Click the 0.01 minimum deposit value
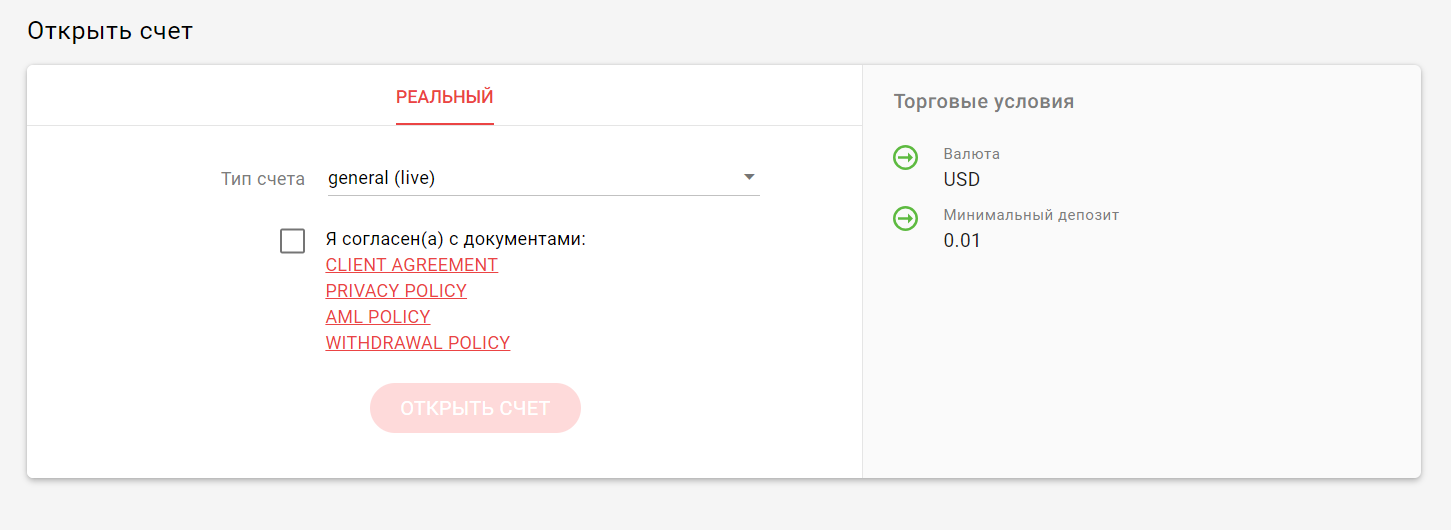This screenshot has height=530, width=1451. [962, 240]
